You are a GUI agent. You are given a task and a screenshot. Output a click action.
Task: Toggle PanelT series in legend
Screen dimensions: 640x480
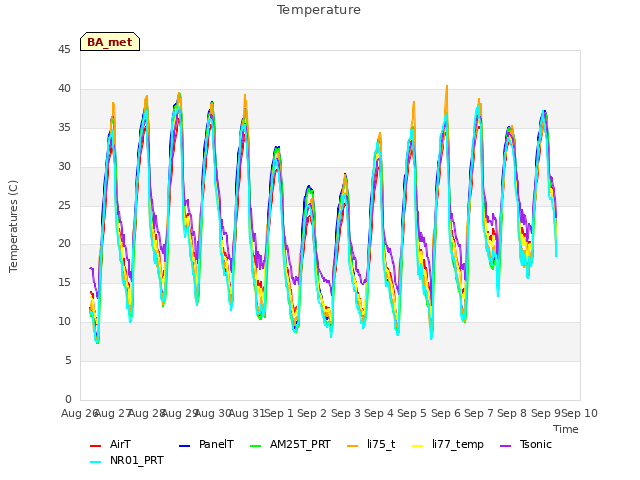207,444
